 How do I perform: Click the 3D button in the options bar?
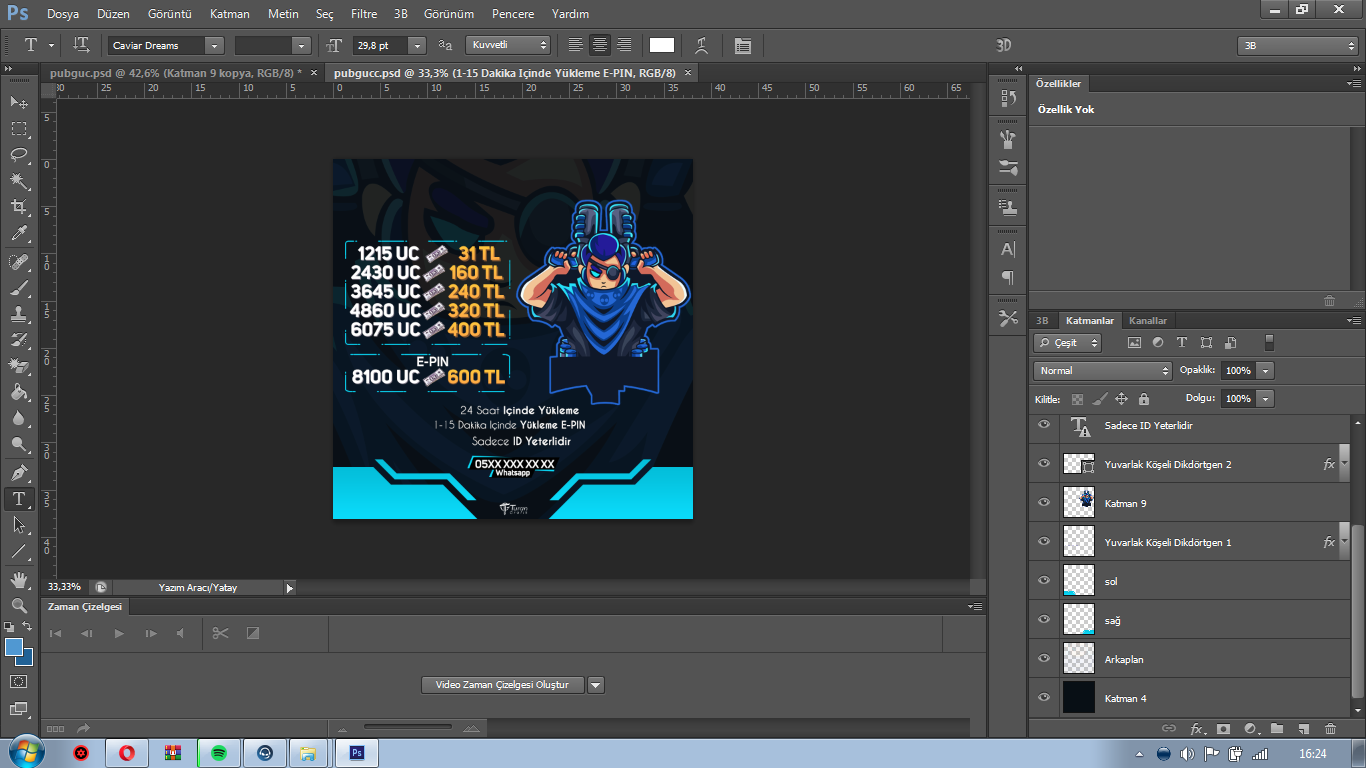click(1004, 46)
